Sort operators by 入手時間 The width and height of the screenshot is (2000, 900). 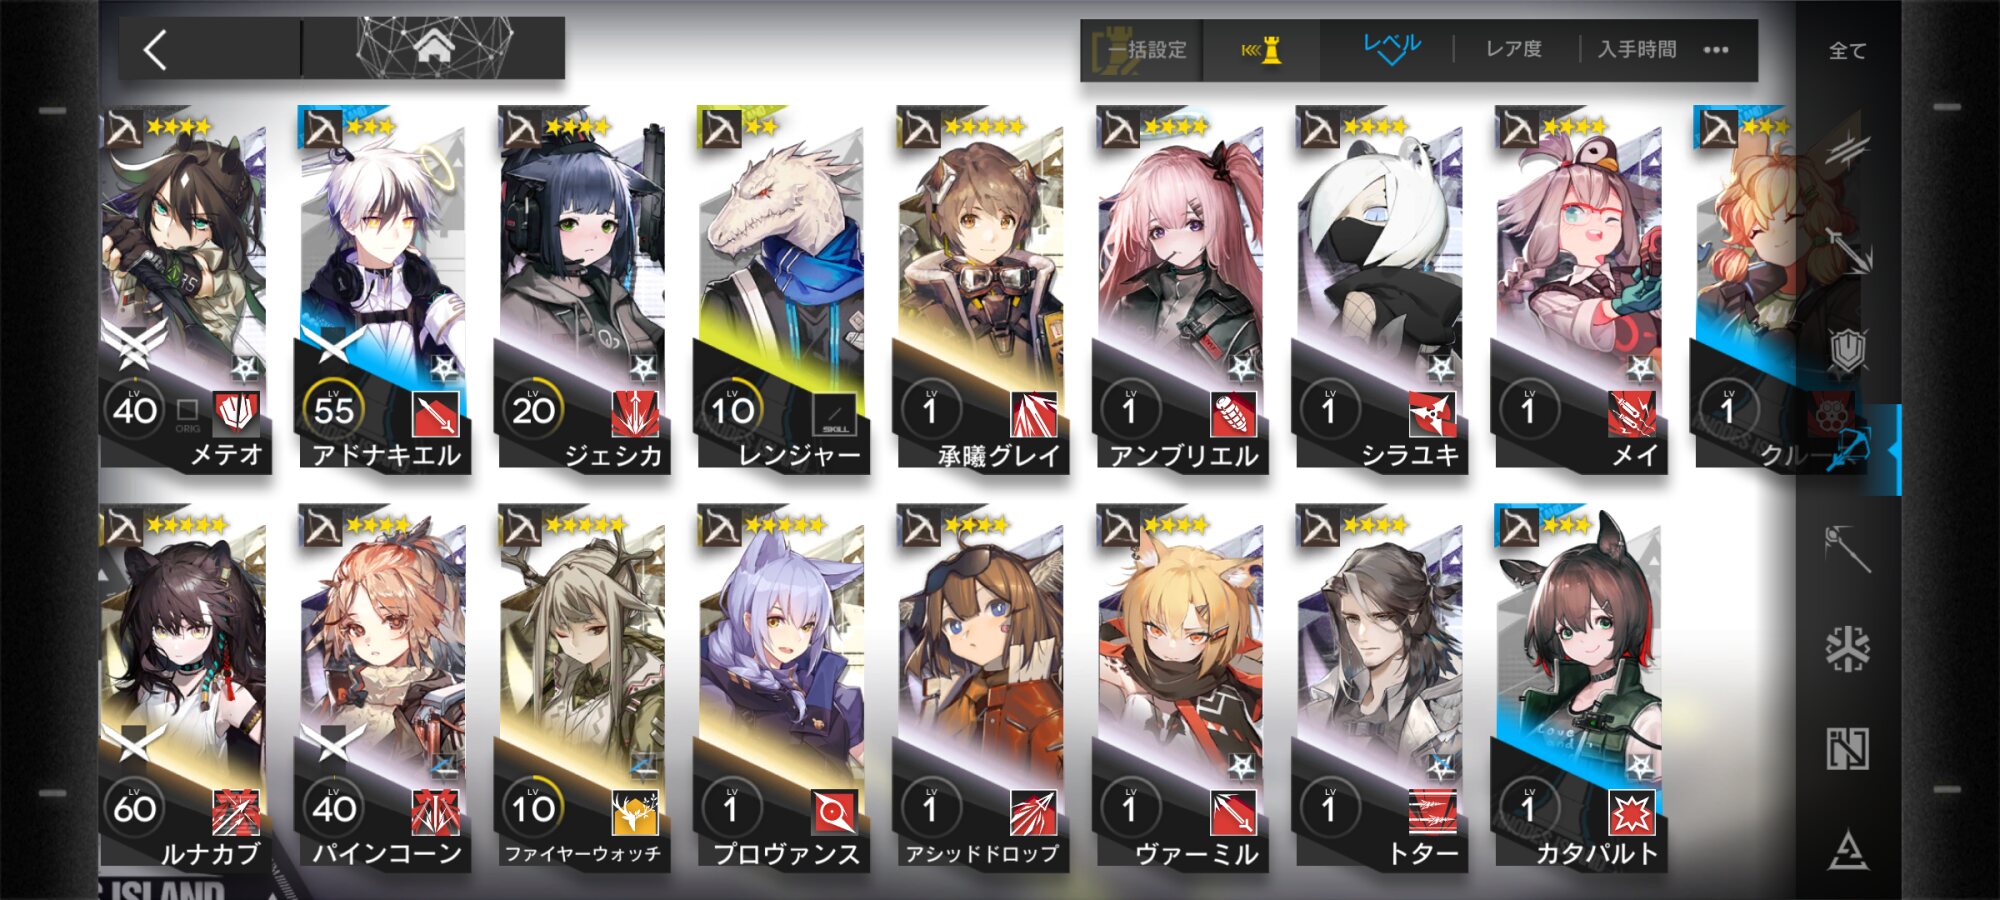point(1637,49)
